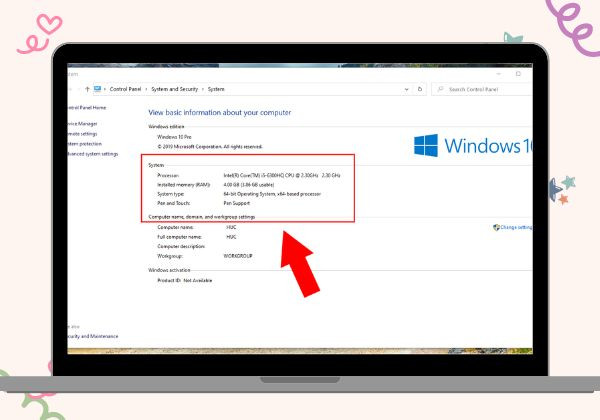Expand breadcrumb chevron after System and Security

click(203, 89)
